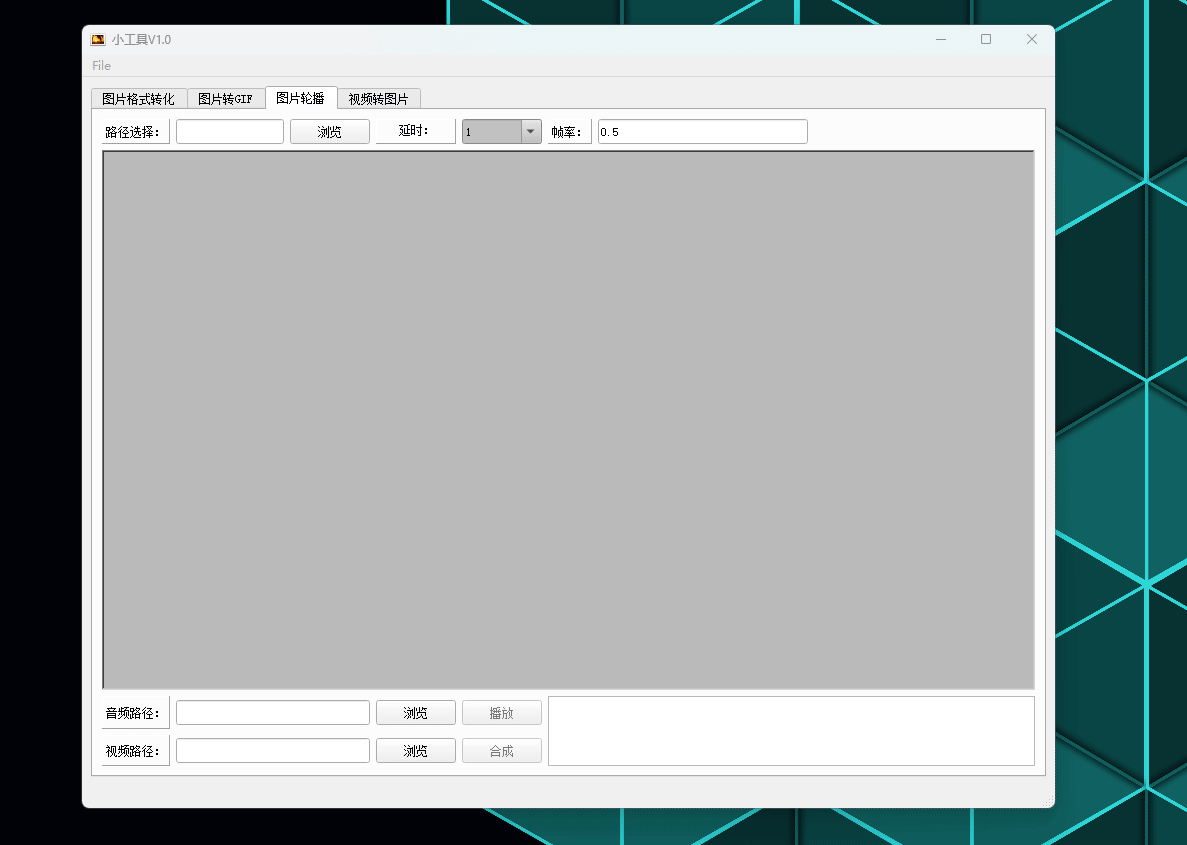Maximize the 小工具V1.0 window

986,39
